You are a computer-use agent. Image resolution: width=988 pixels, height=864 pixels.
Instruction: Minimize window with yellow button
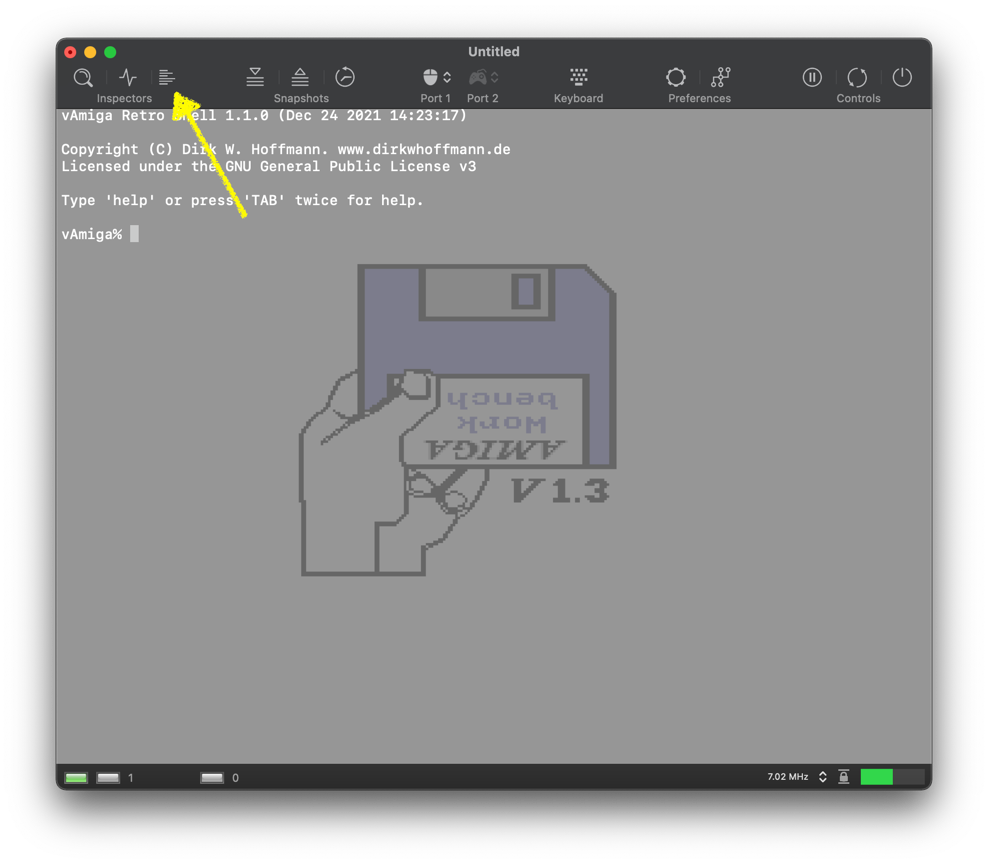[x=90, y=52]
